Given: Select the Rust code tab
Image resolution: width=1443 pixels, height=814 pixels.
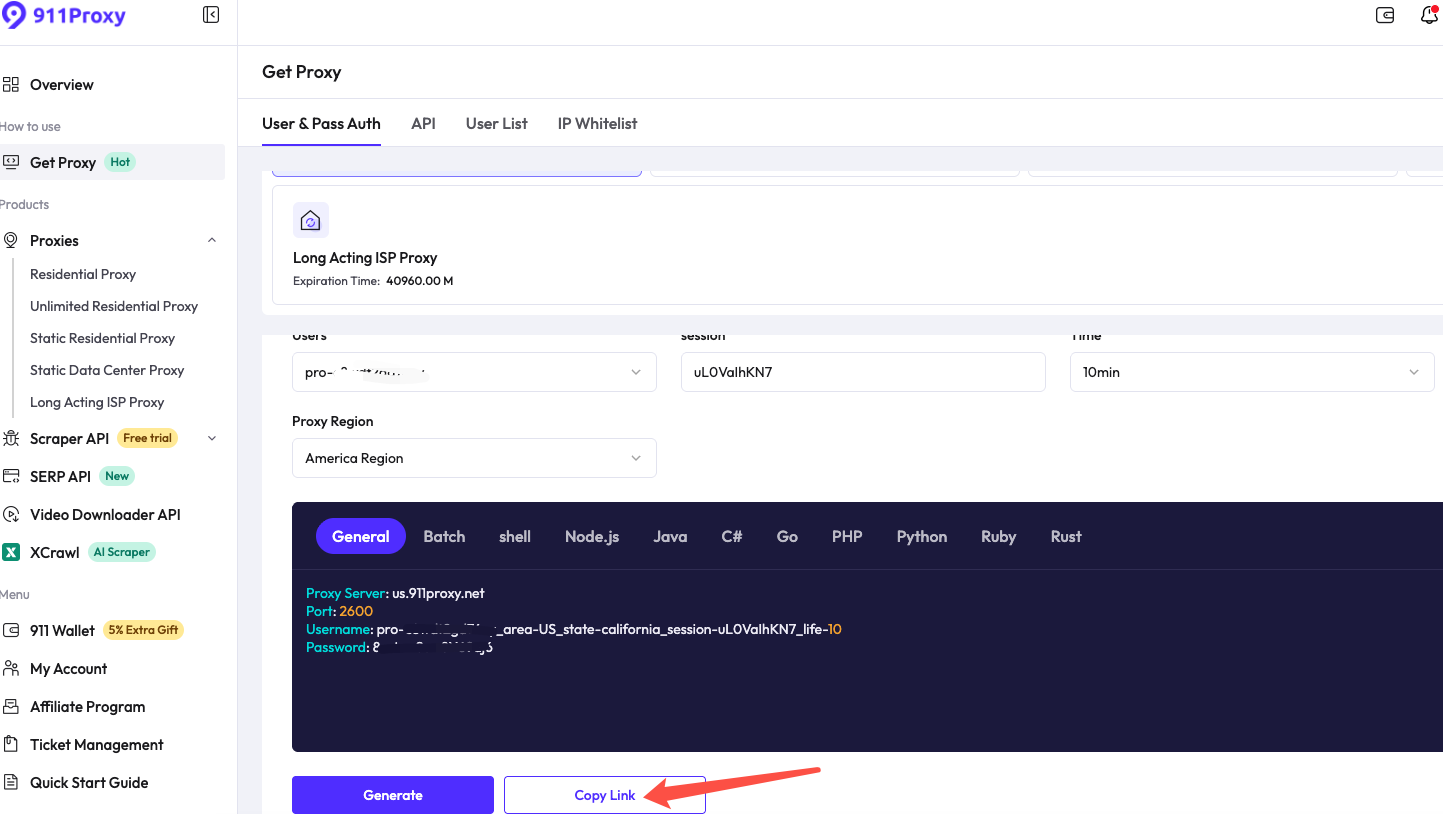Looking at the screenshot, I should click(1066, 537).
